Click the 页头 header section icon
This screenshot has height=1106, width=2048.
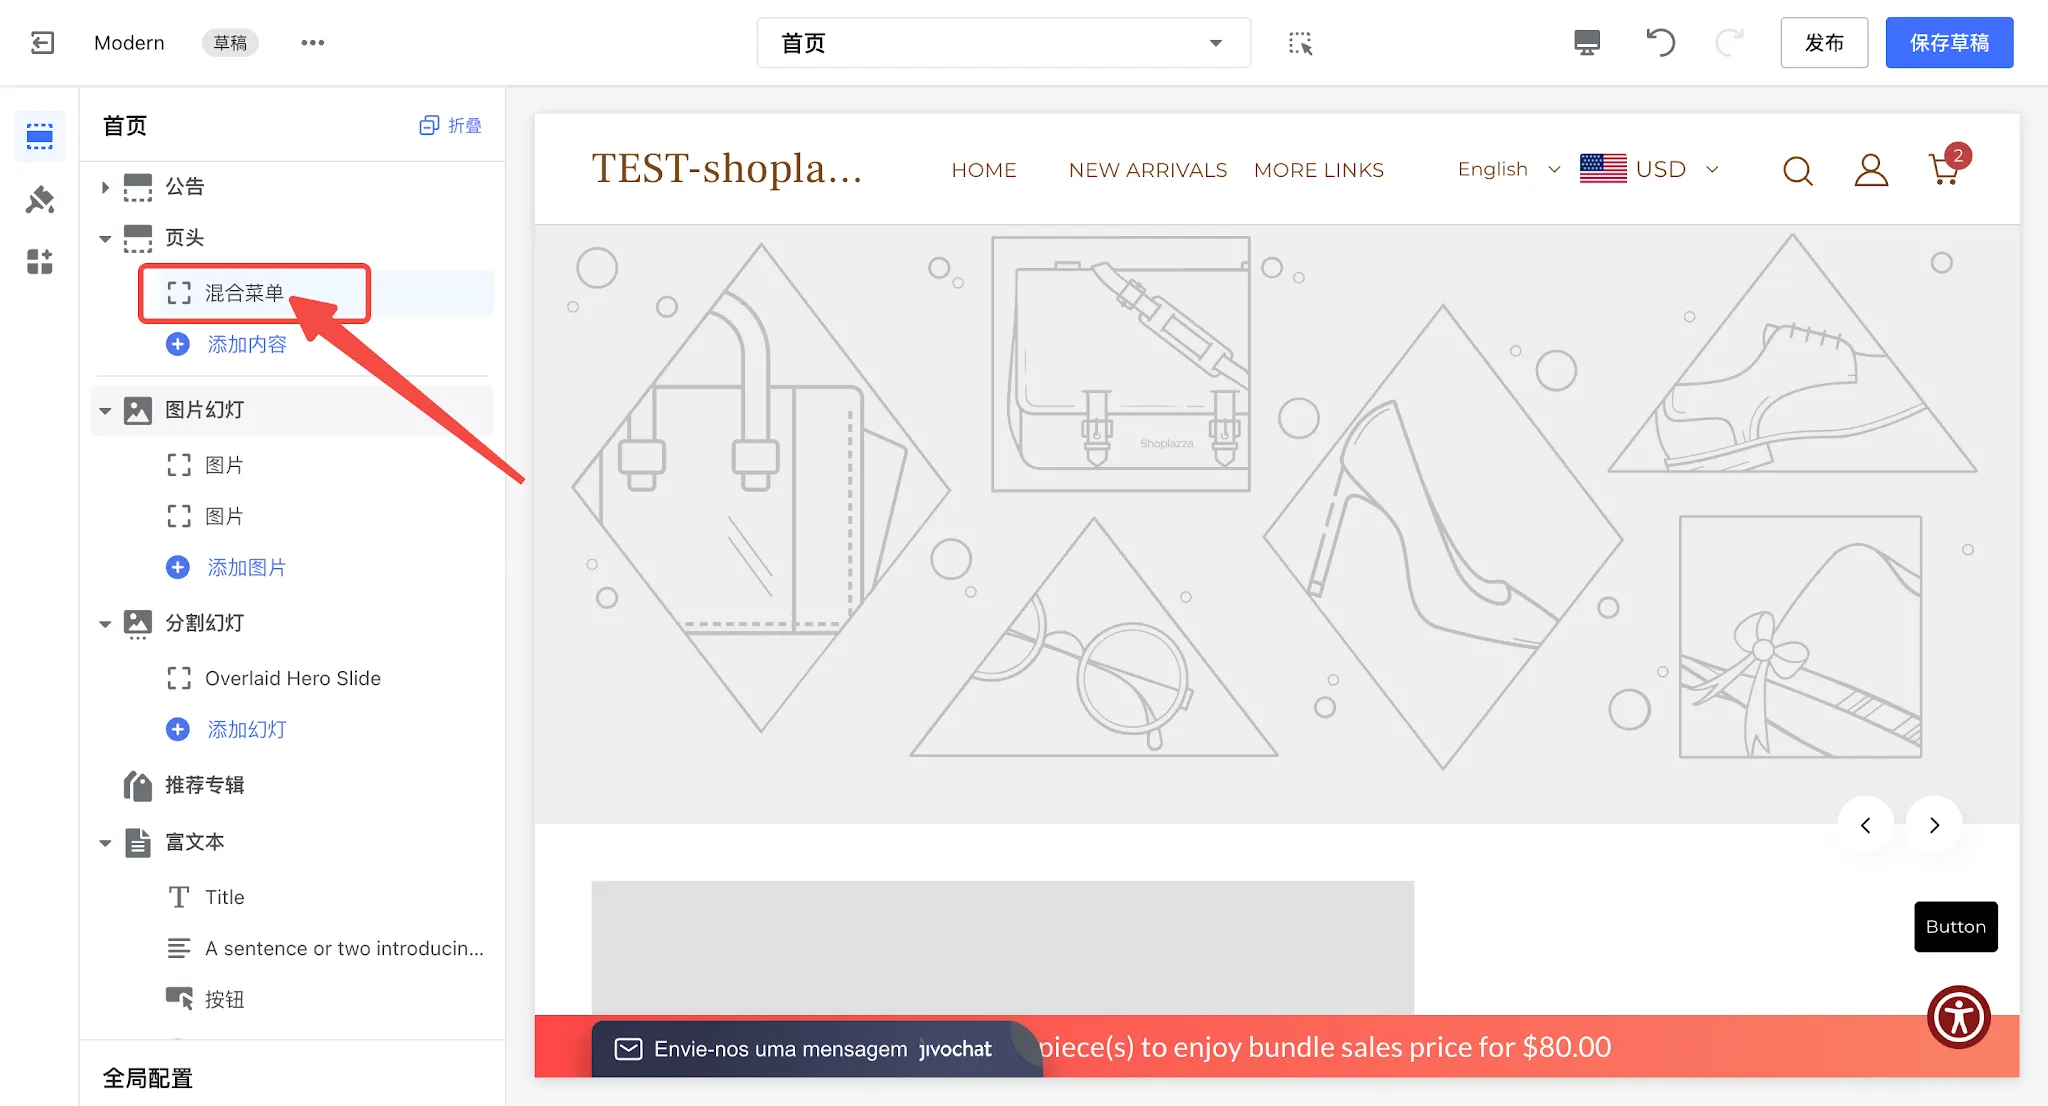tap(138, 238)
